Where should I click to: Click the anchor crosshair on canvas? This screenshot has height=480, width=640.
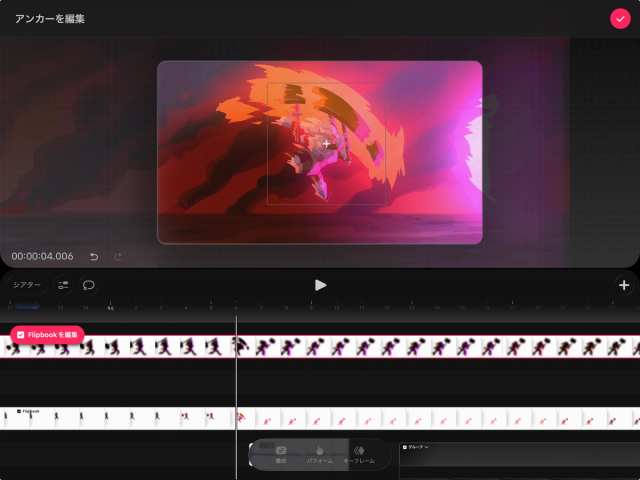tap(326, 144)
